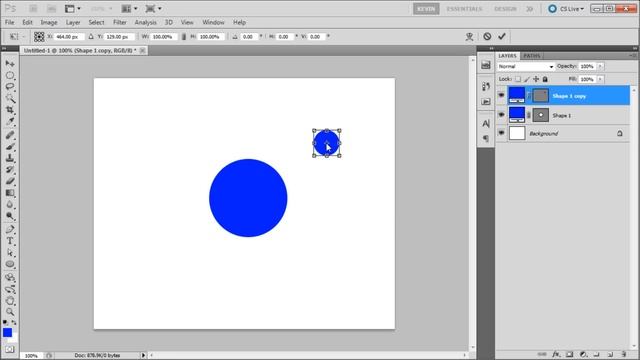The height and width of the screenshot is (360, 640).
Task: Click the Shape 1 vector mask thumbnail
Action: [x=540, y=115]
